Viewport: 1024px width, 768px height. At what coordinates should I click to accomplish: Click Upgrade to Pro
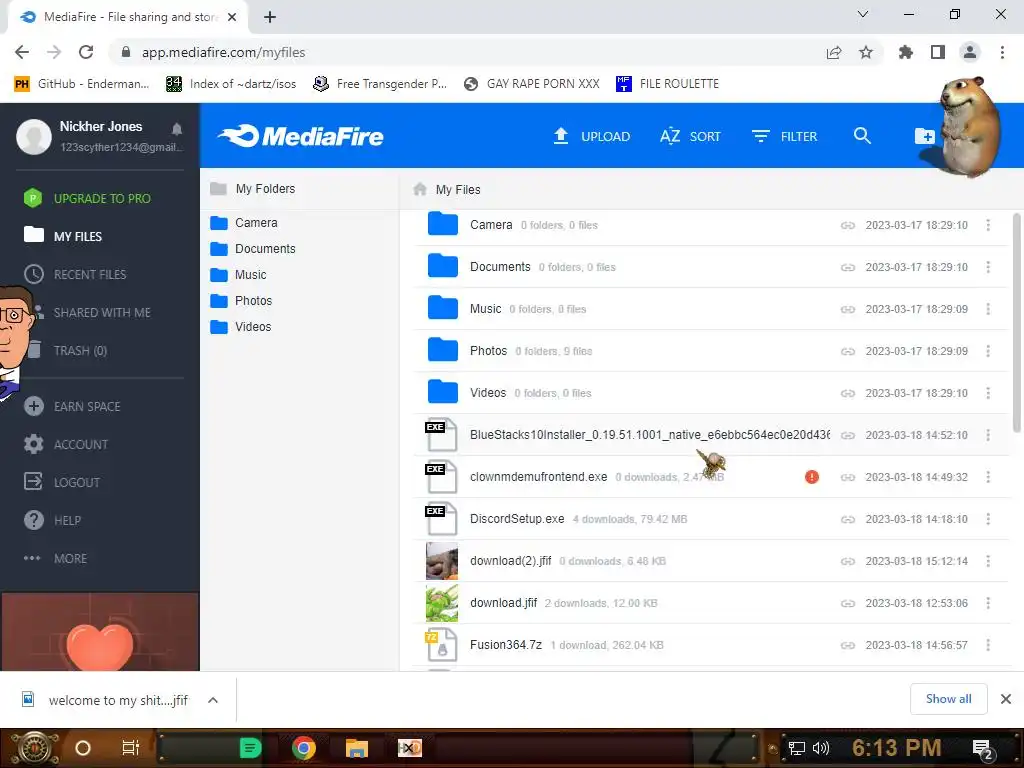click(x=87, y=198)
